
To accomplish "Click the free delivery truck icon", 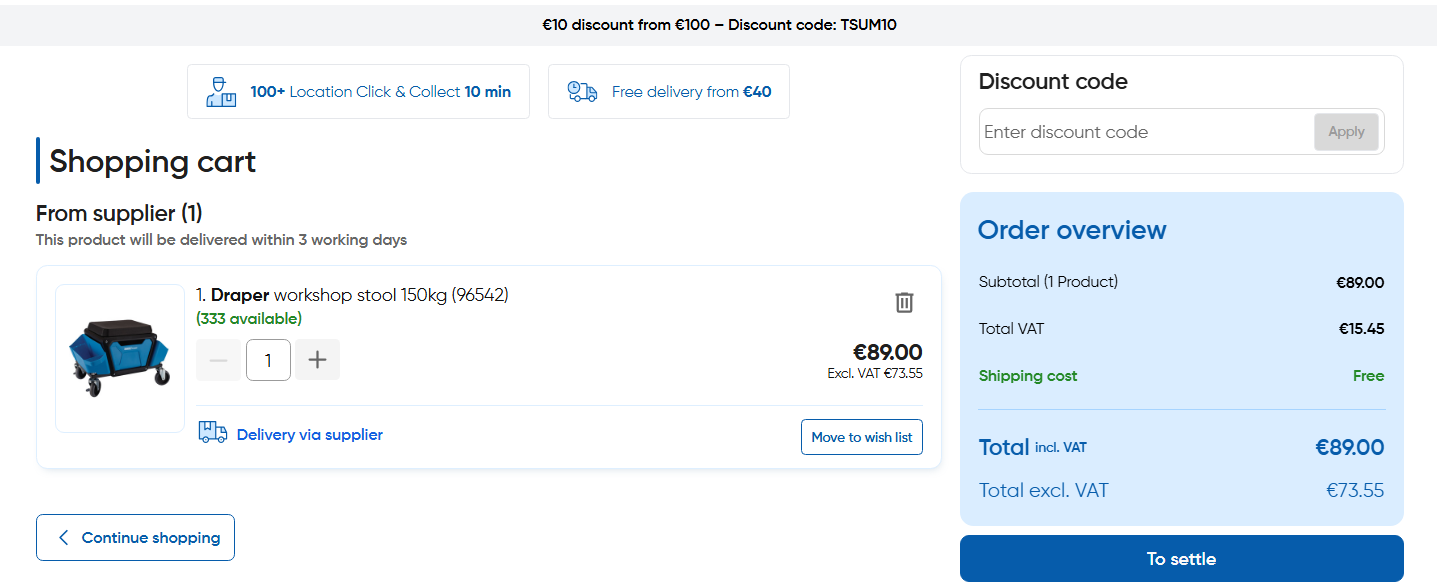I will [x=582, y=92].
